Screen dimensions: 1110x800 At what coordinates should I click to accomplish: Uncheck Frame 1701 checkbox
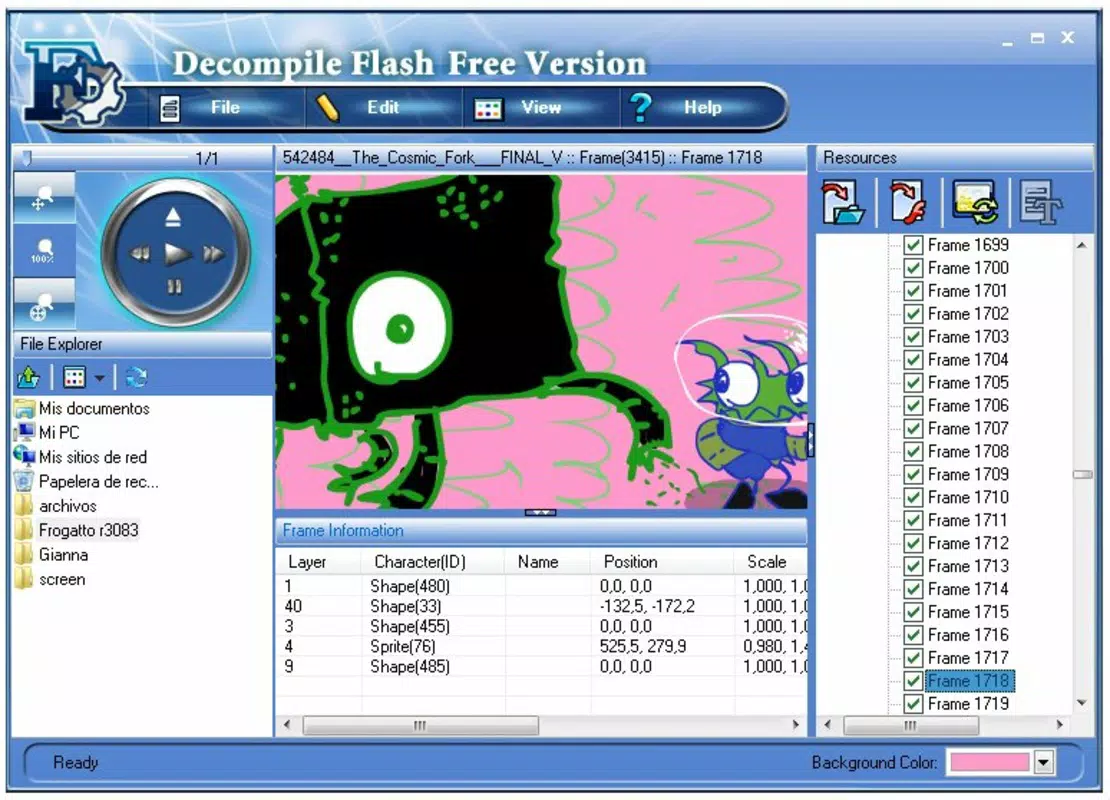point(913,291)
